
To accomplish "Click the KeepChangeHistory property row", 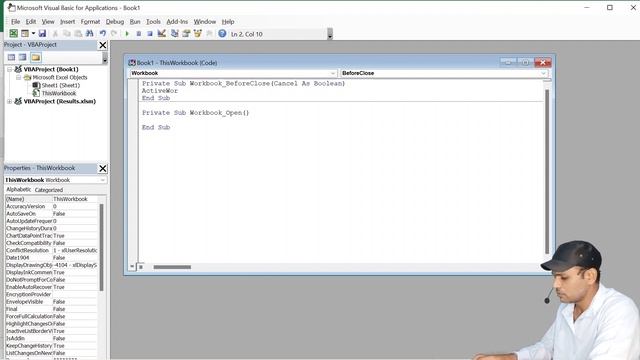I will [52, 346].
